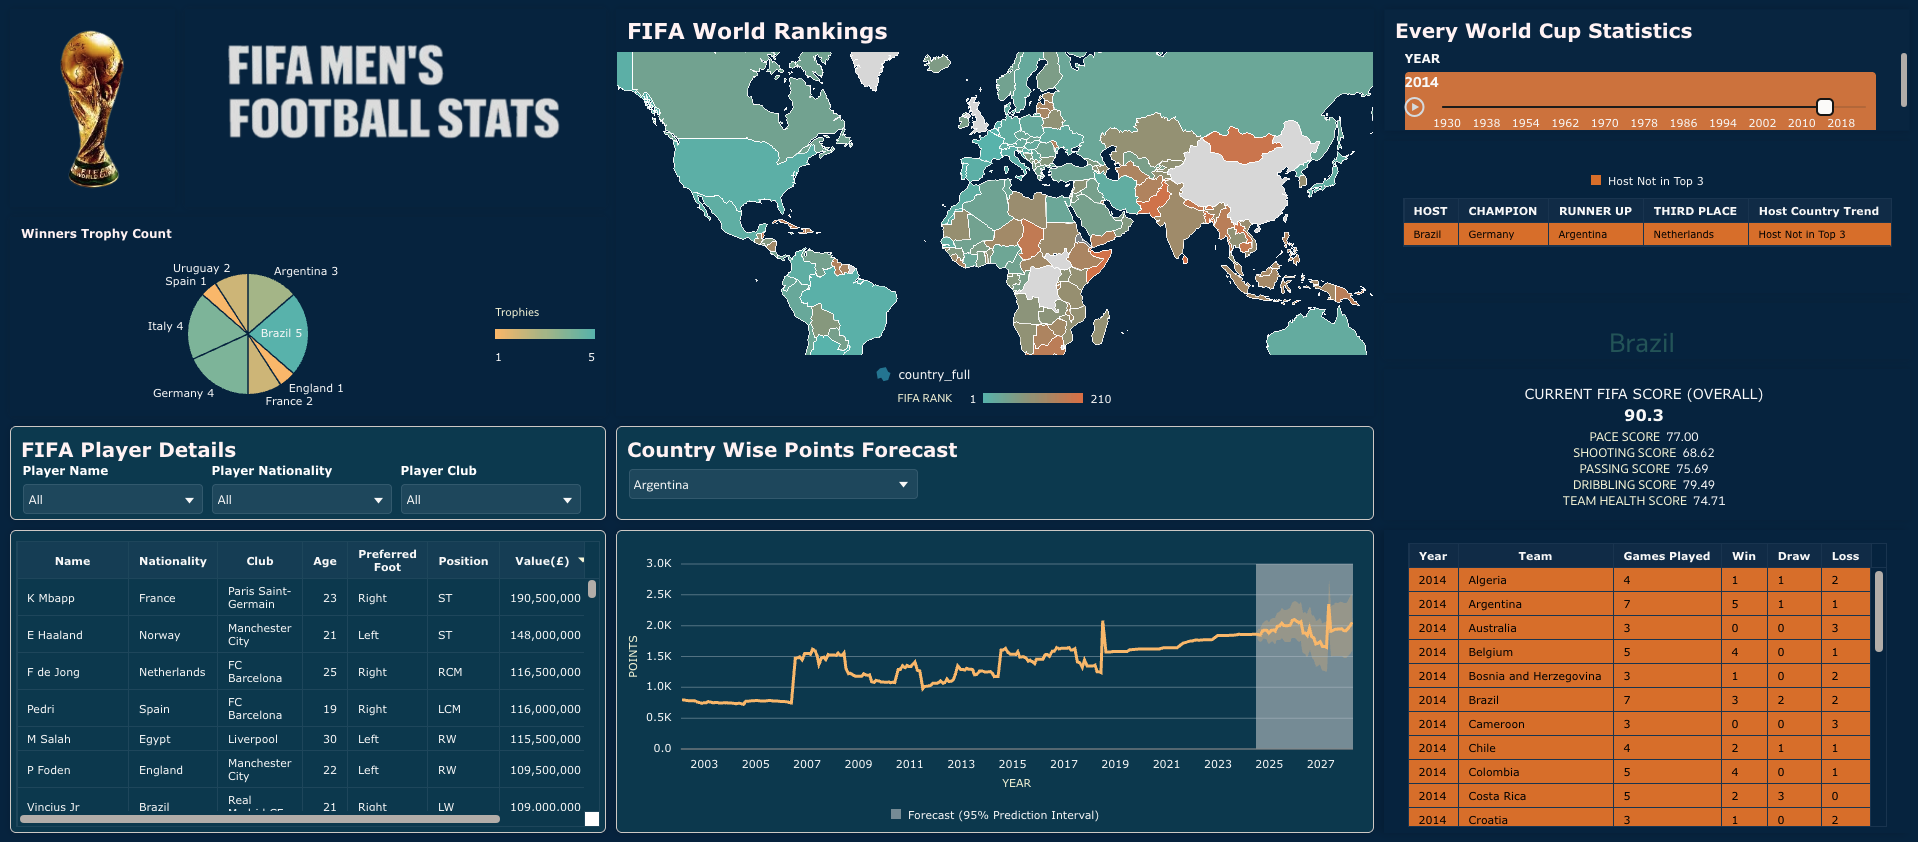The height and width of the screenshot is (842, 1918).
Task: Select the Colombia team row
Action: [1638, 772]
